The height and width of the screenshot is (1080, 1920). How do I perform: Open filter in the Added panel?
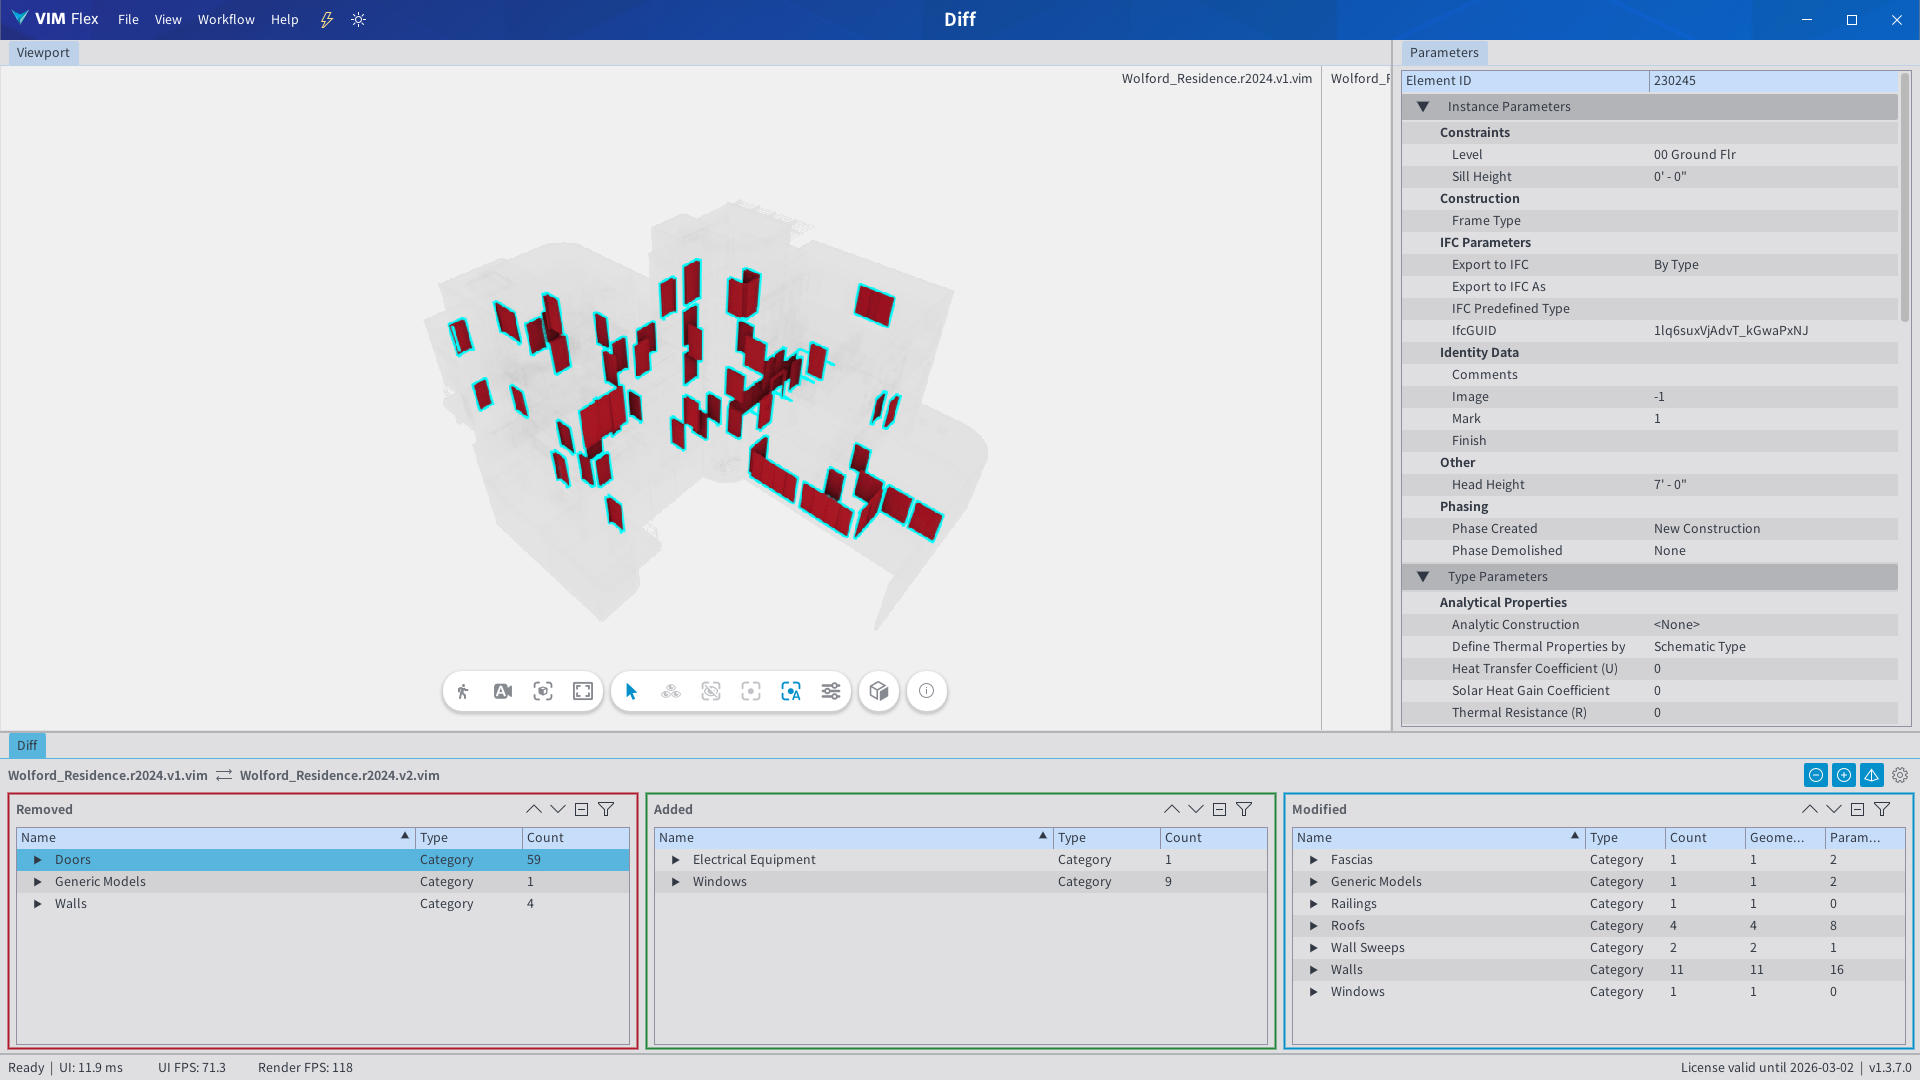point(1244,809)
